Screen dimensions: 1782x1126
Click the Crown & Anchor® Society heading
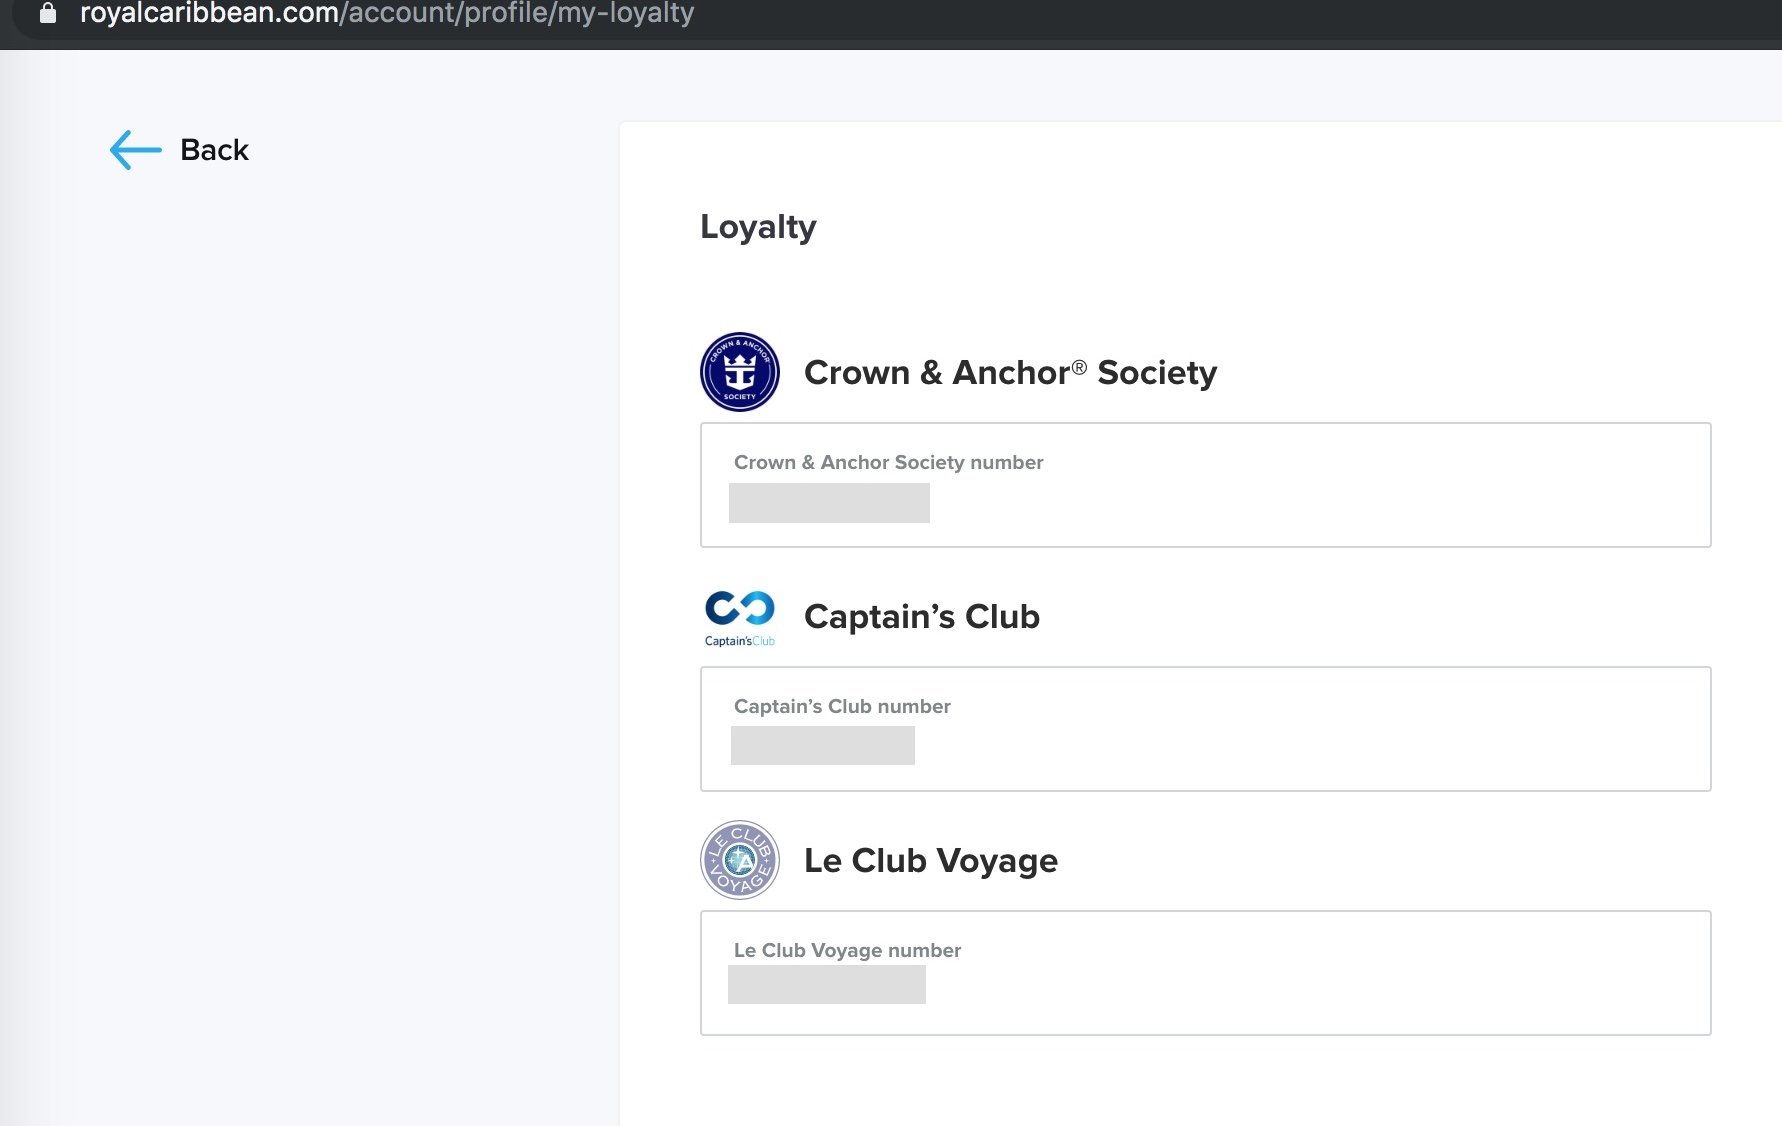click(1010, 372)
